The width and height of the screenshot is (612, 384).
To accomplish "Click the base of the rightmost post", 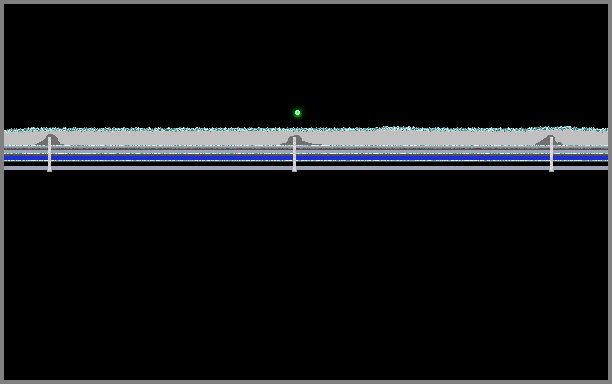I will [x=552, y=170].
